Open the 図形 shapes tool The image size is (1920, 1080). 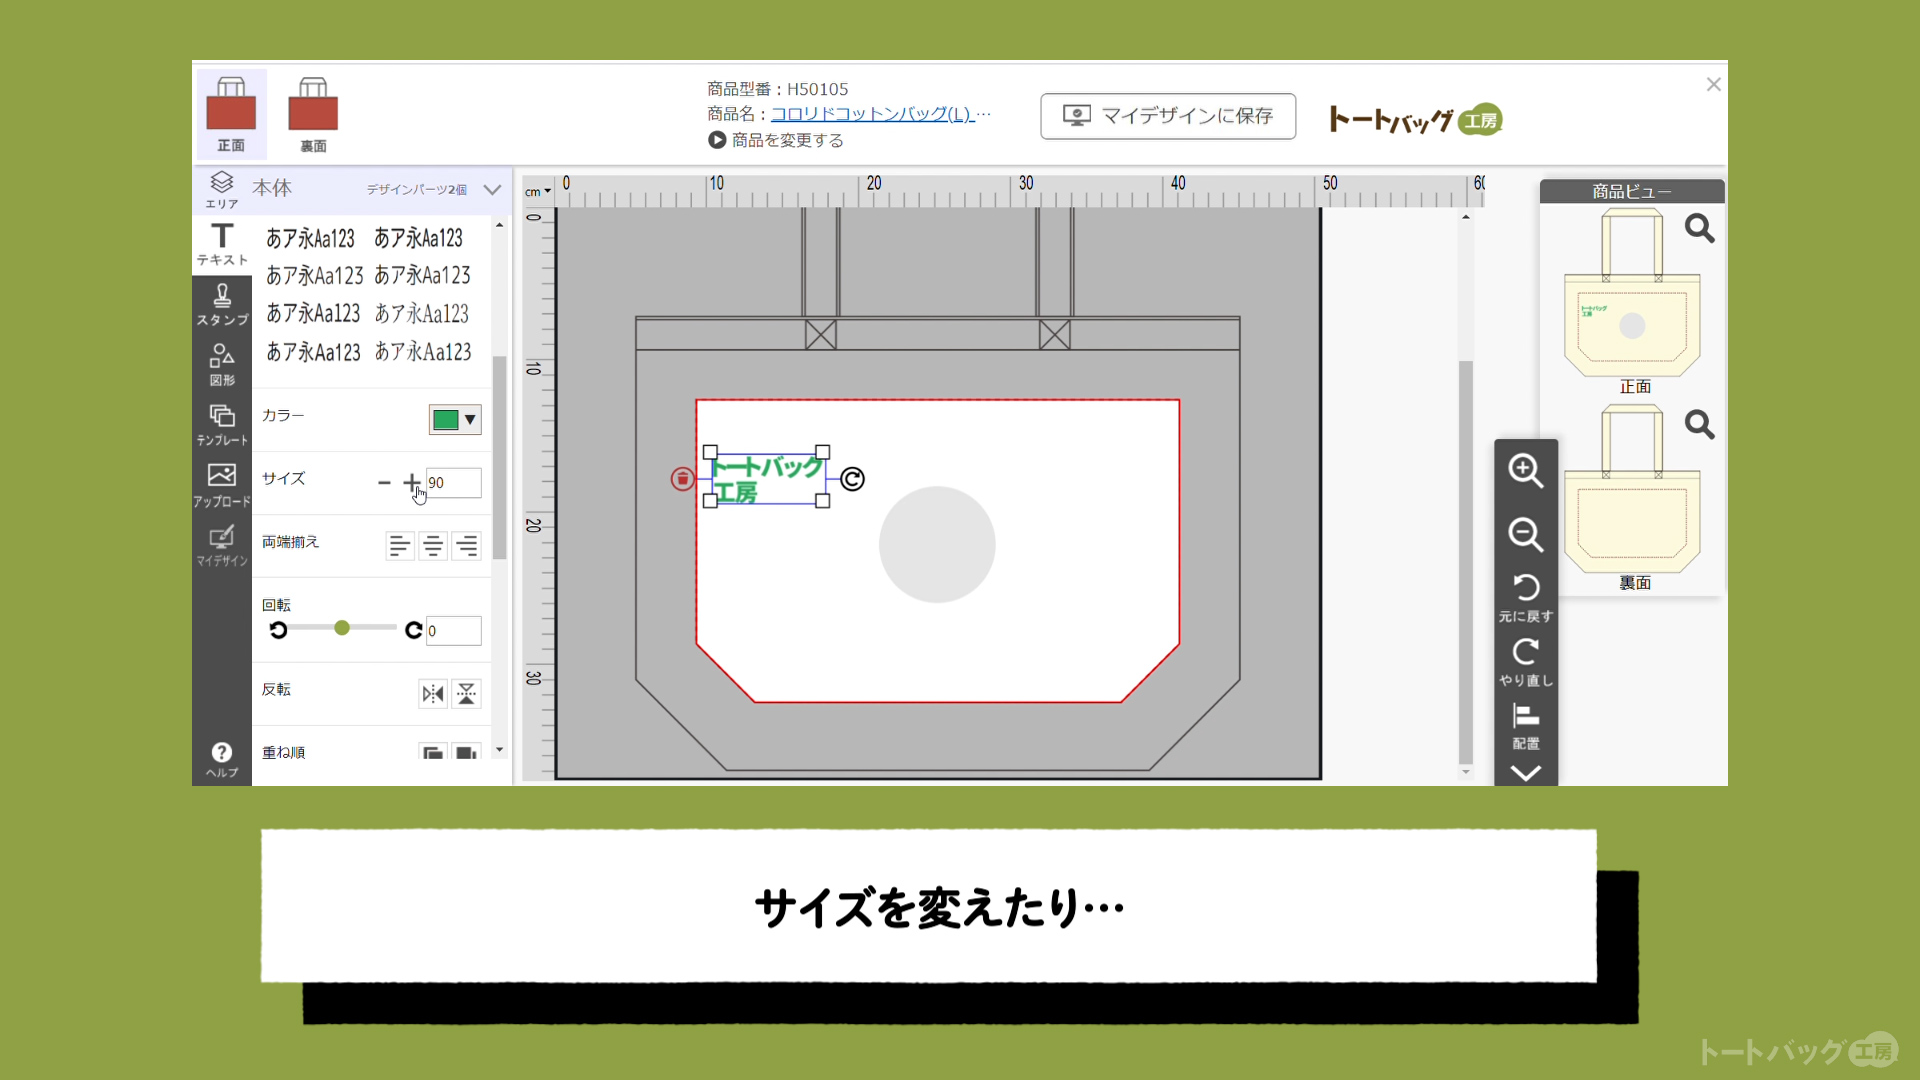(x=222, y=365)
